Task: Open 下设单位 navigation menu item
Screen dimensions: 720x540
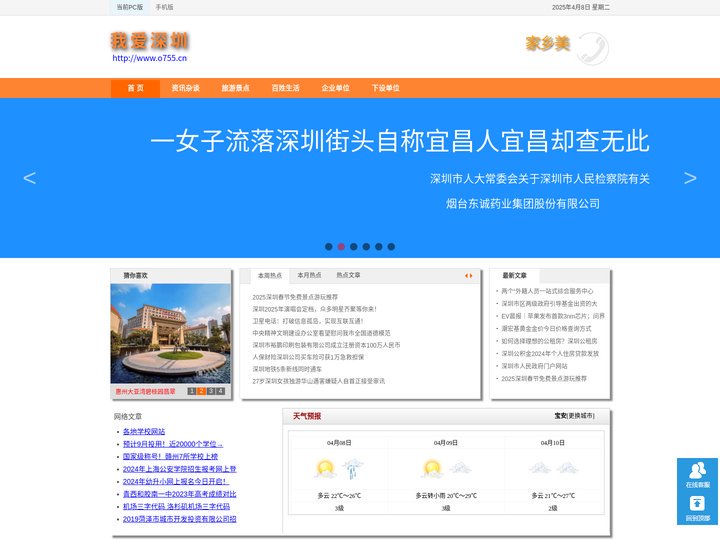Action: (386, 88)
